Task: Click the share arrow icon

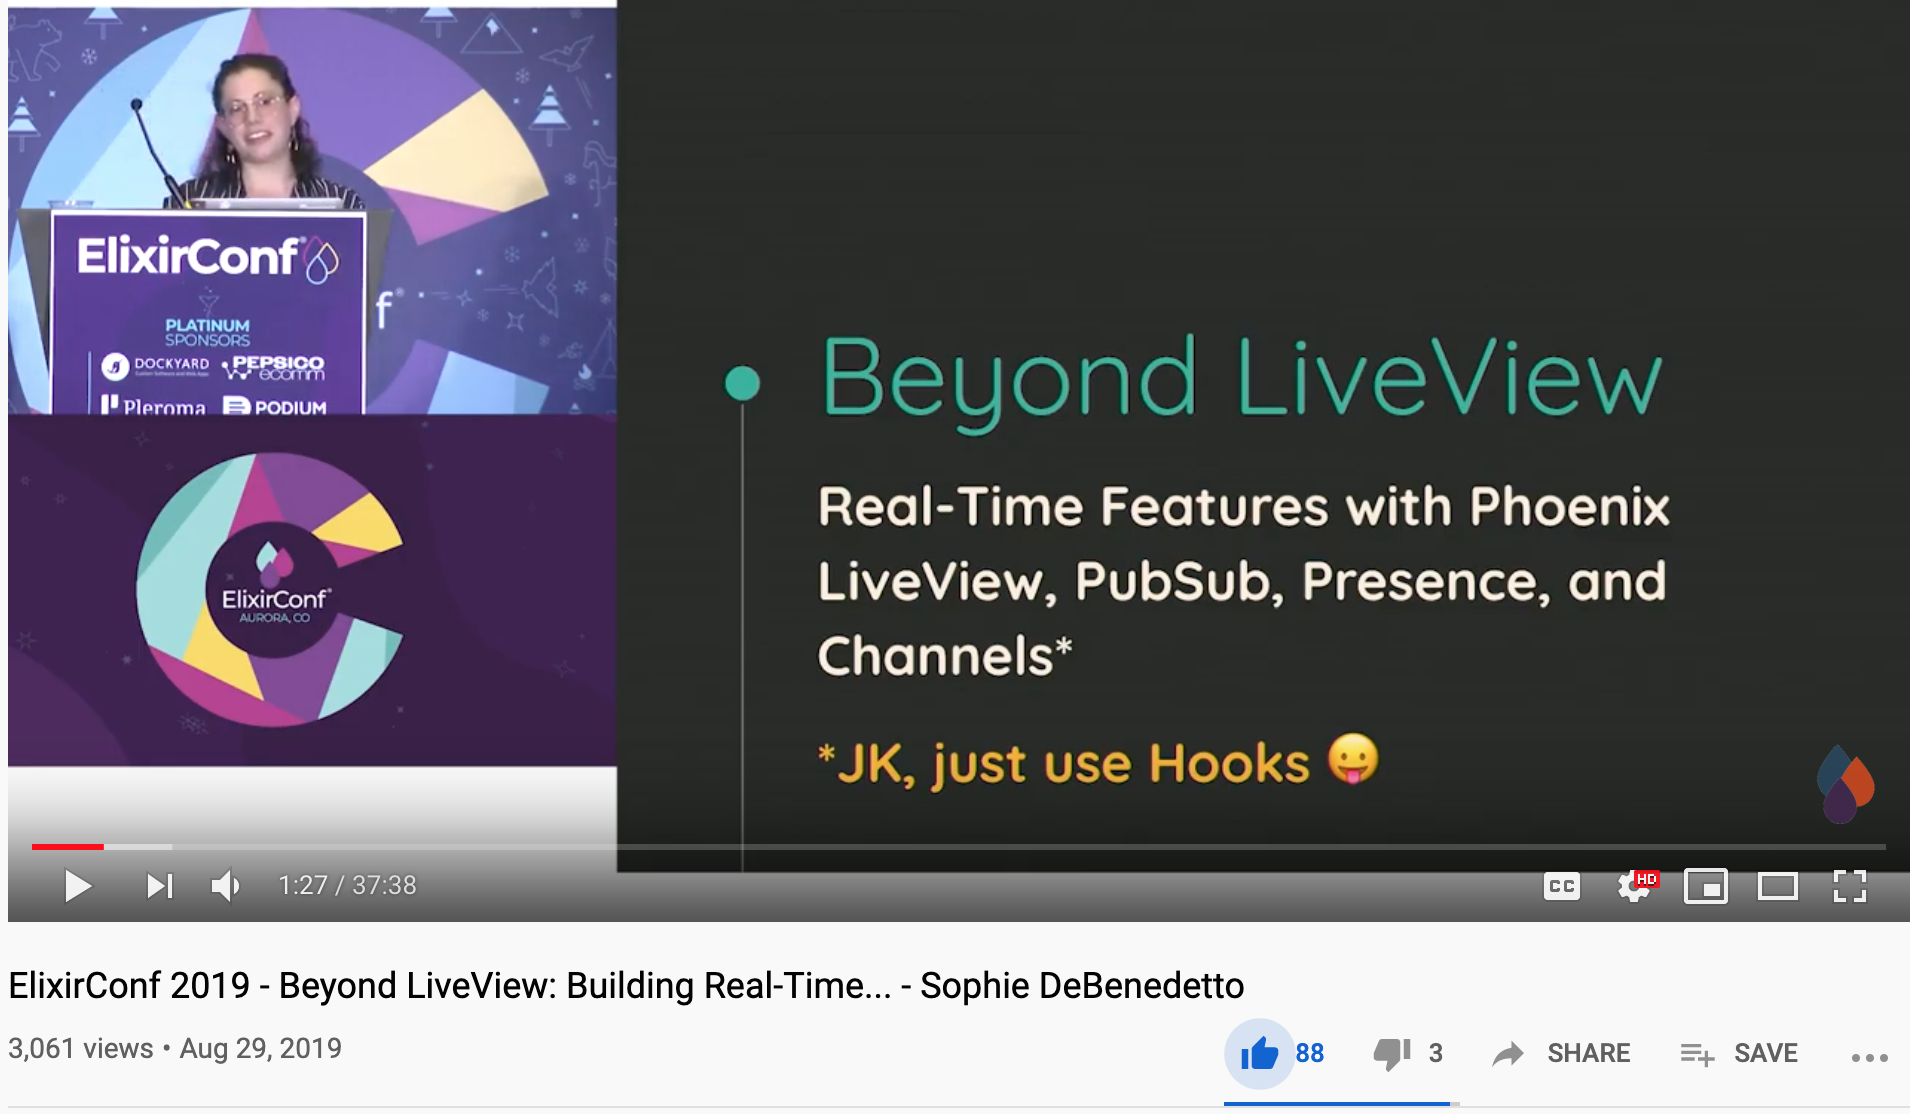Action: (x=1508, y=1053)
